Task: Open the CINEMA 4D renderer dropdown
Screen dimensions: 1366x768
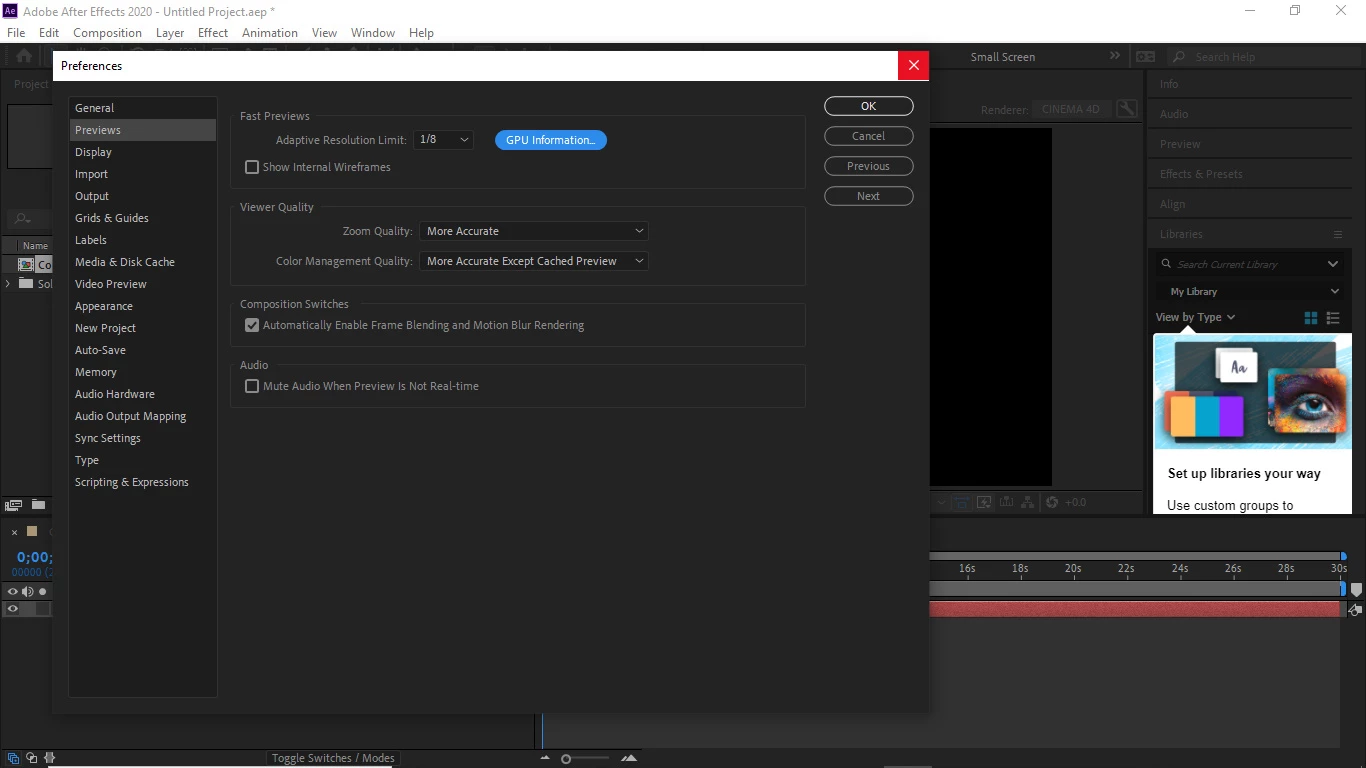Action: click(x=1071, y=109)
